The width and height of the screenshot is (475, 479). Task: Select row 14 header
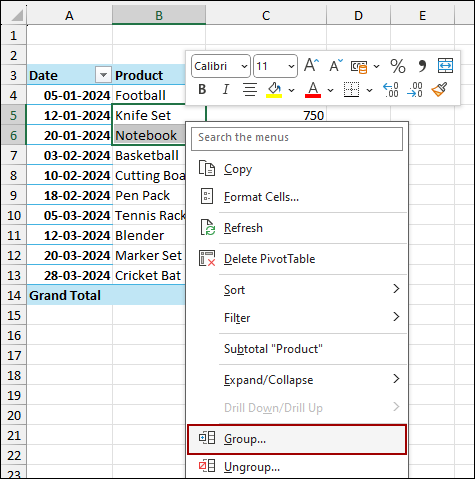[14, 295]
